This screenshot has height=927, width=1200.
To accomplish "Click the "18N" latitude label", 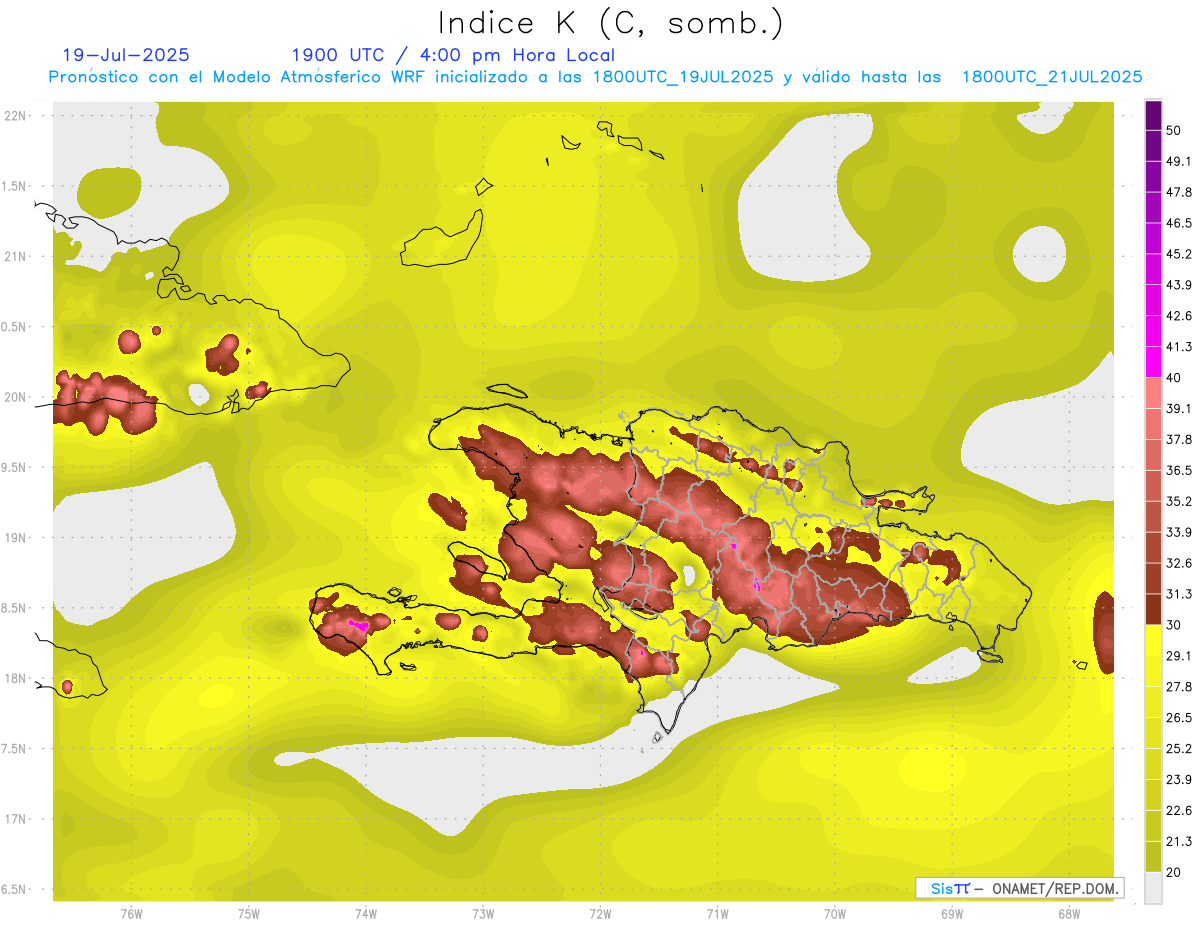I will tap(15, 678).
